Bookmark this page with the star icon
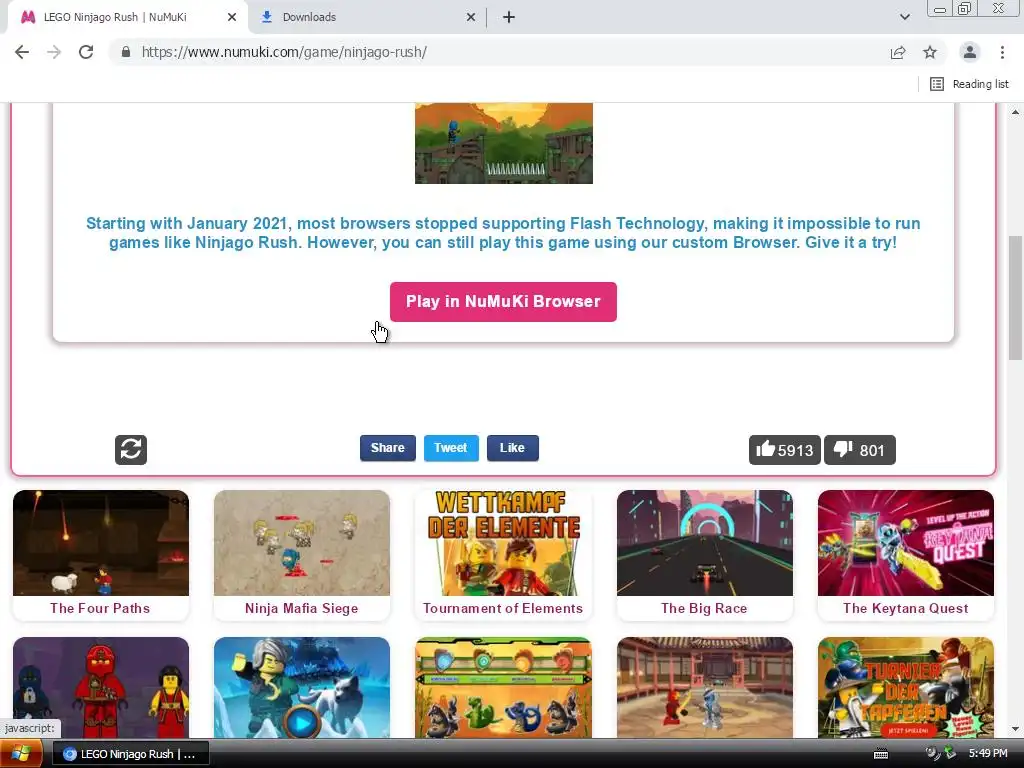This screenshot has height=768, width=1024. 930,52
